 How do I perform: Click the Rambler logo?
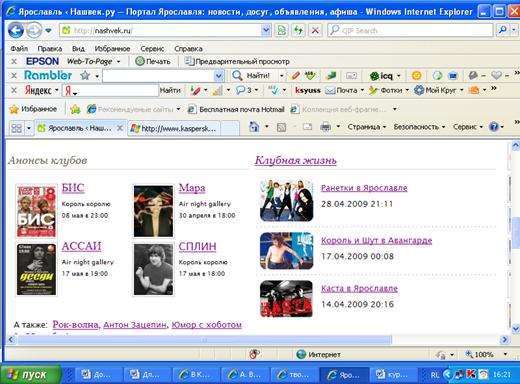click(x=48, y=75)
